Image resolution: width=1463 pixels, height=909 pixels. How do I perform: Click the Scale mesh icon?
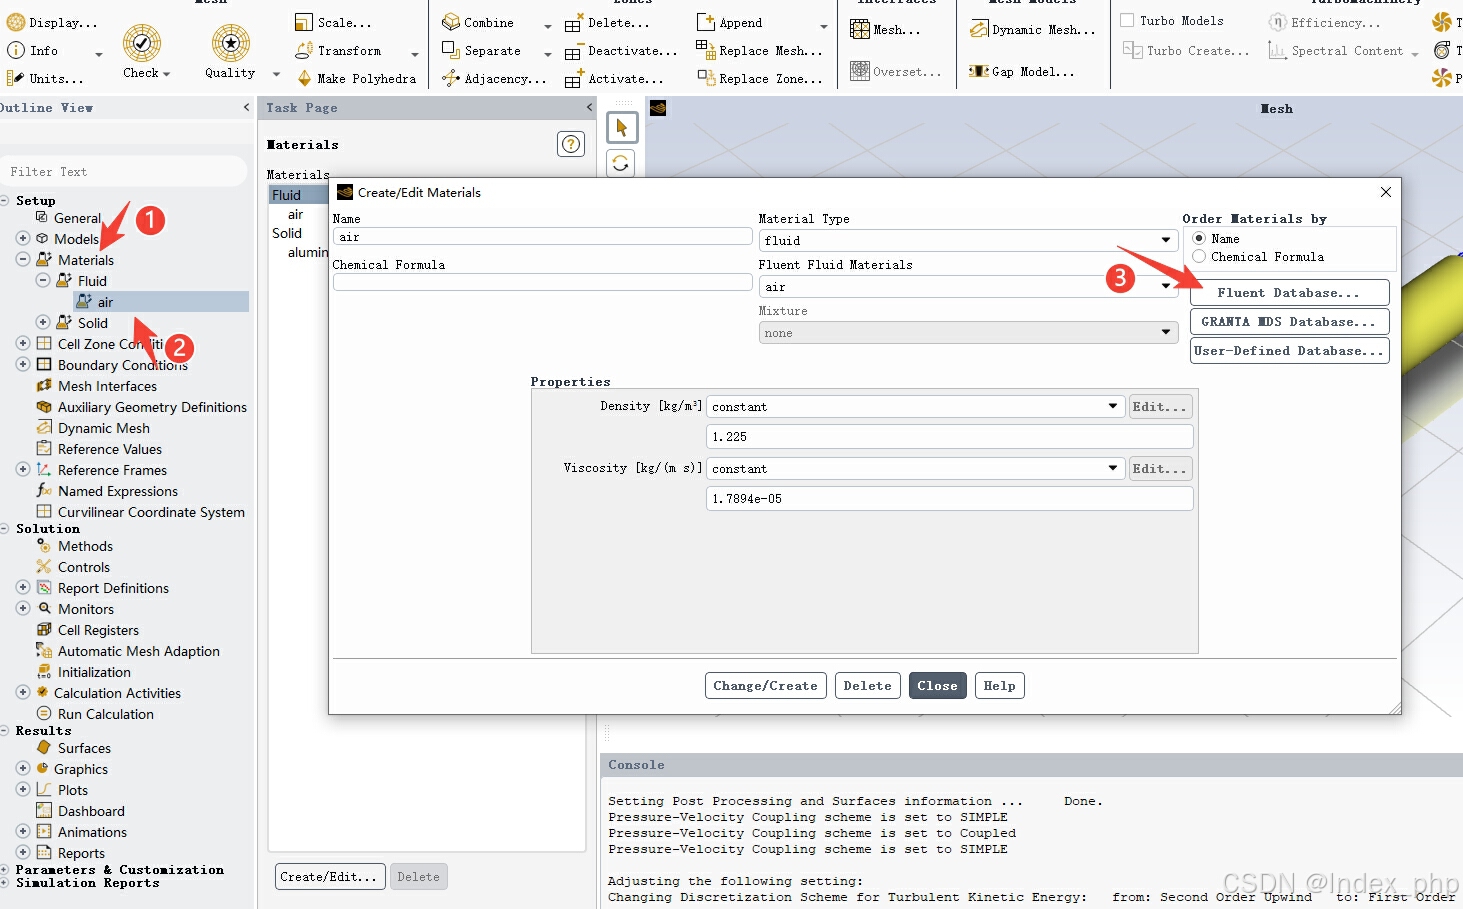tap(304, 22)
